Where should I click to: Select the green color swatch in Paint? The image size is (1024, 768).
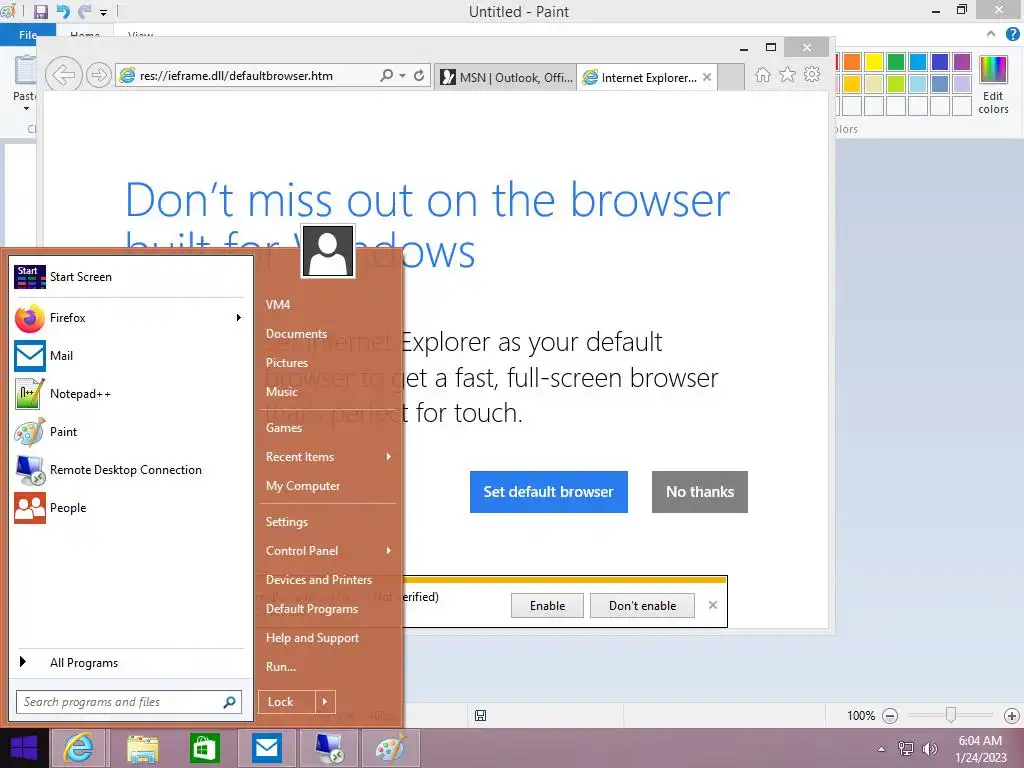click(896, 62)
